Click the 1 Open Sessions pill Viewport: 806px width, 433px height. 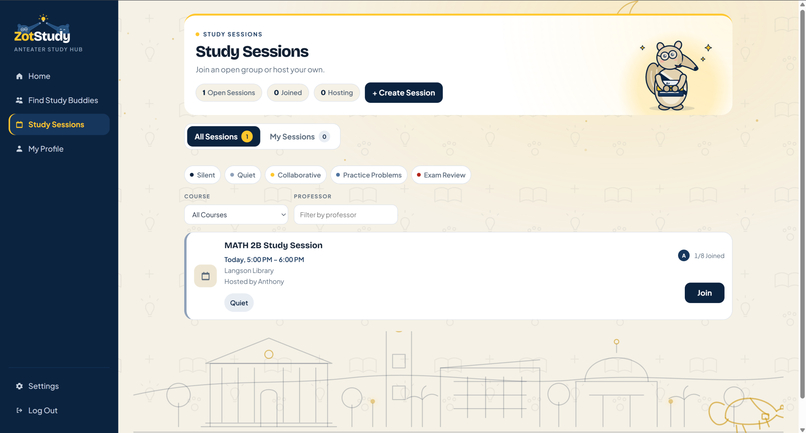229,93
